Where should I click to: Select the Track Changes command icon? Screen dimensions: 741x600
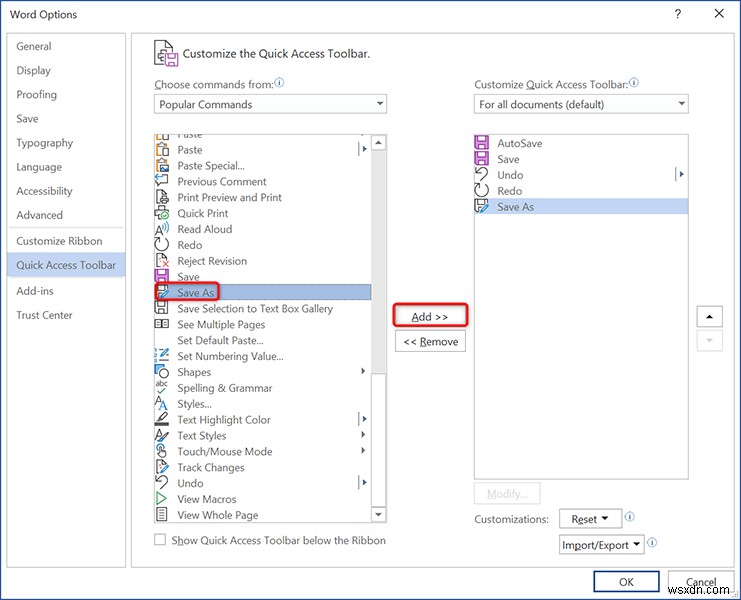click(162, 468)
